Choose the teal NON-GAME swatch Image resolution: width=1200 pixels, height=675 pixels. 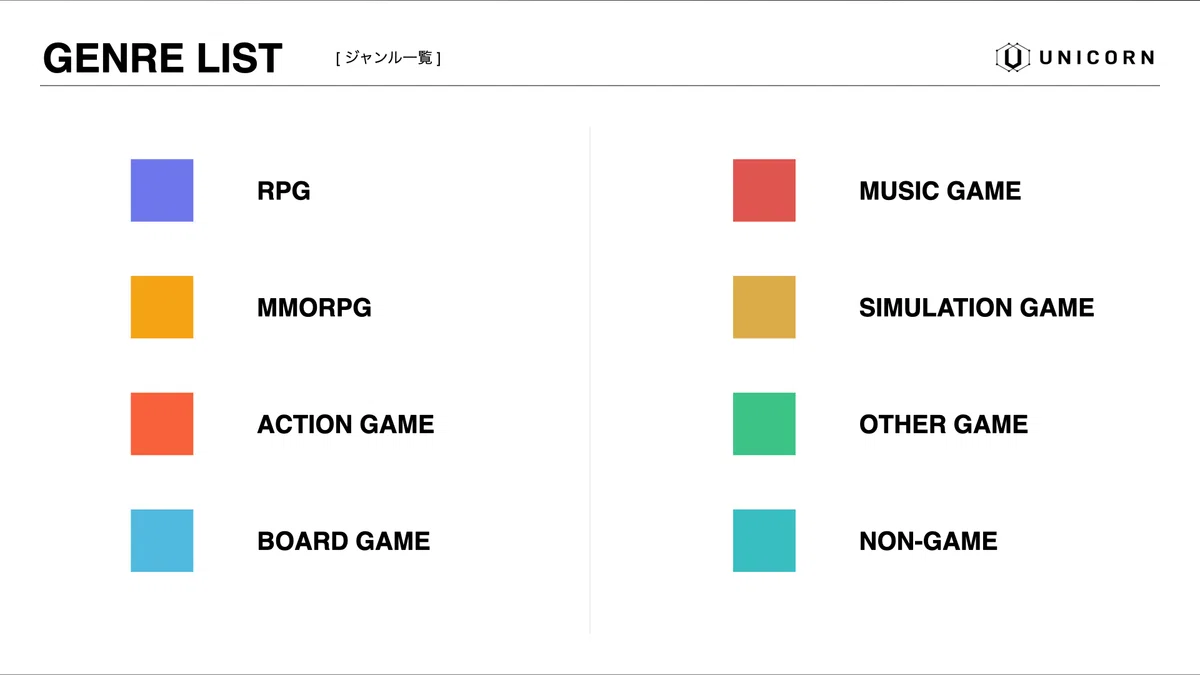[764, 541]
